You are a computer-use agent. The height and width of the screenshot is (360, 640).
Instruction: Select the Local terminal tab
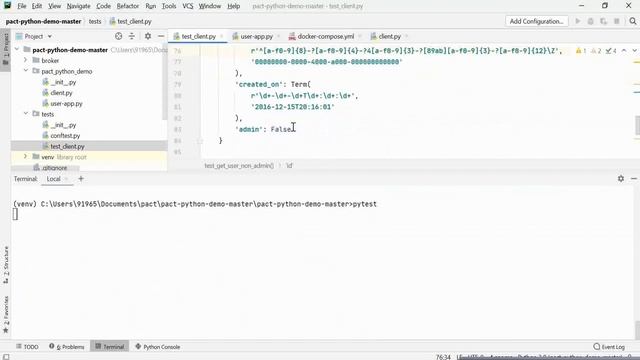coord(53,179)
